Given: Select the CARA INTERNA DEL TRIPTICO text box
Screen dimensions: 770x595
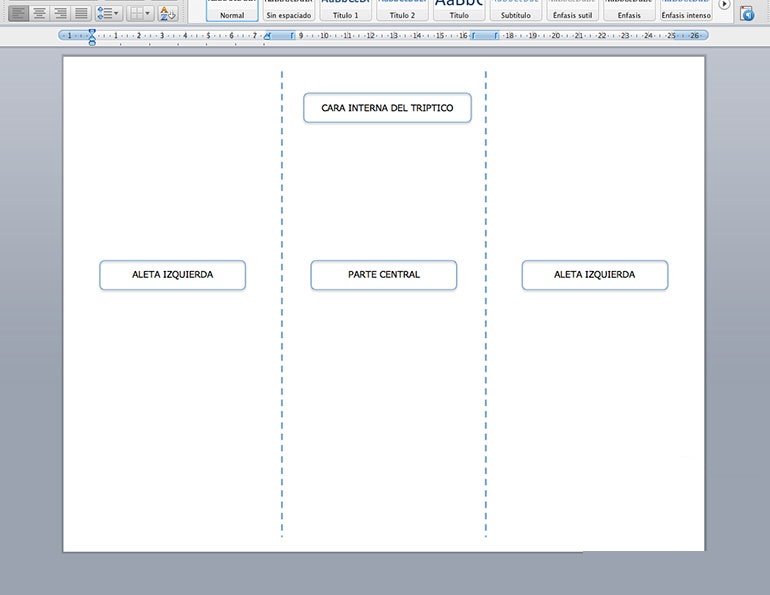Looking at the screenshot, I should (387, 108).
